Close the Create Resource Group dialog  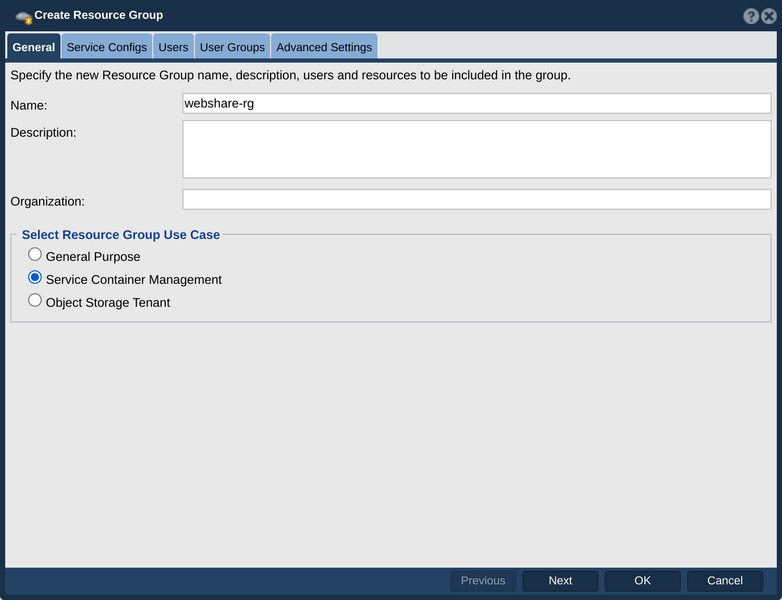tap(769, 16)
